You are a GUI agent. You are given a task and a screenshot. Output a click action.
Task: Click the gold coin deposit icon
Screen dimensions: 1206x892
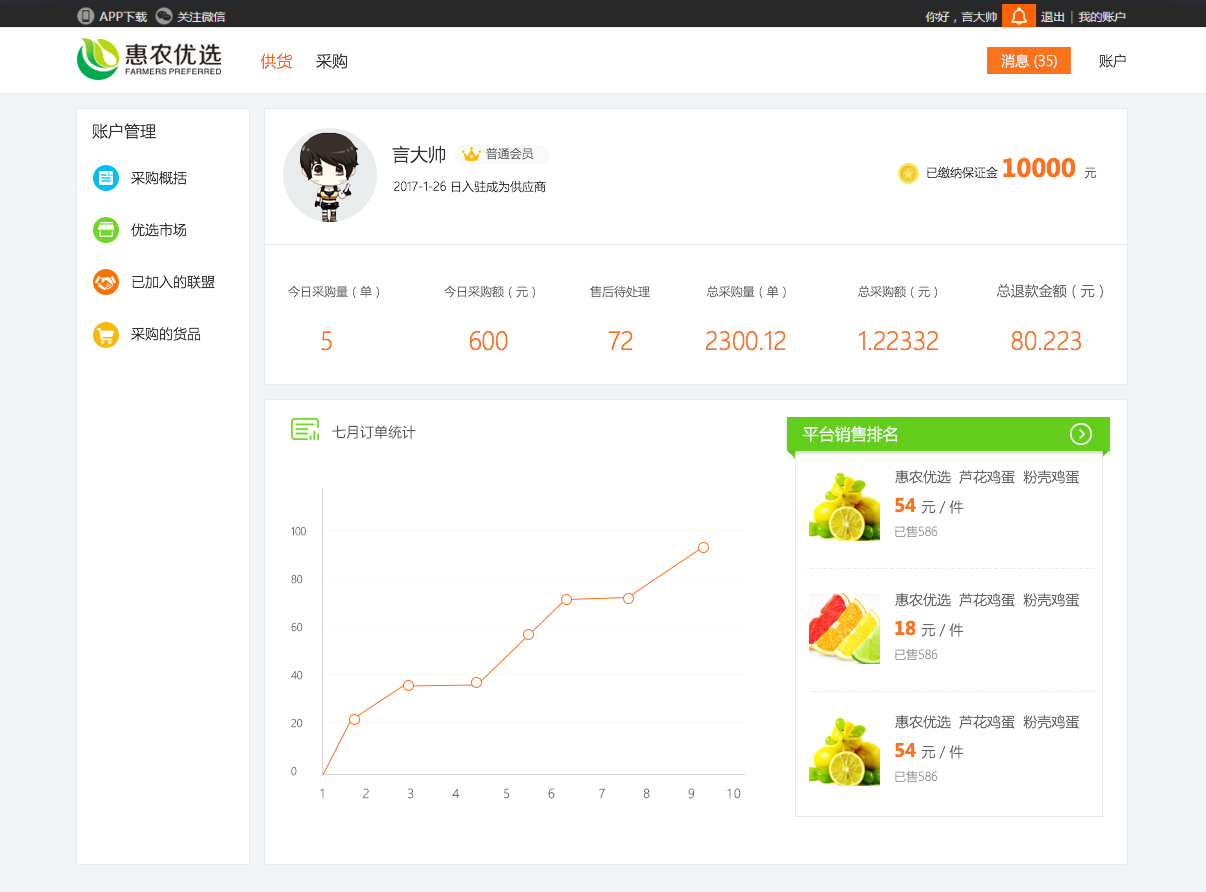click(x=908, y=173)
